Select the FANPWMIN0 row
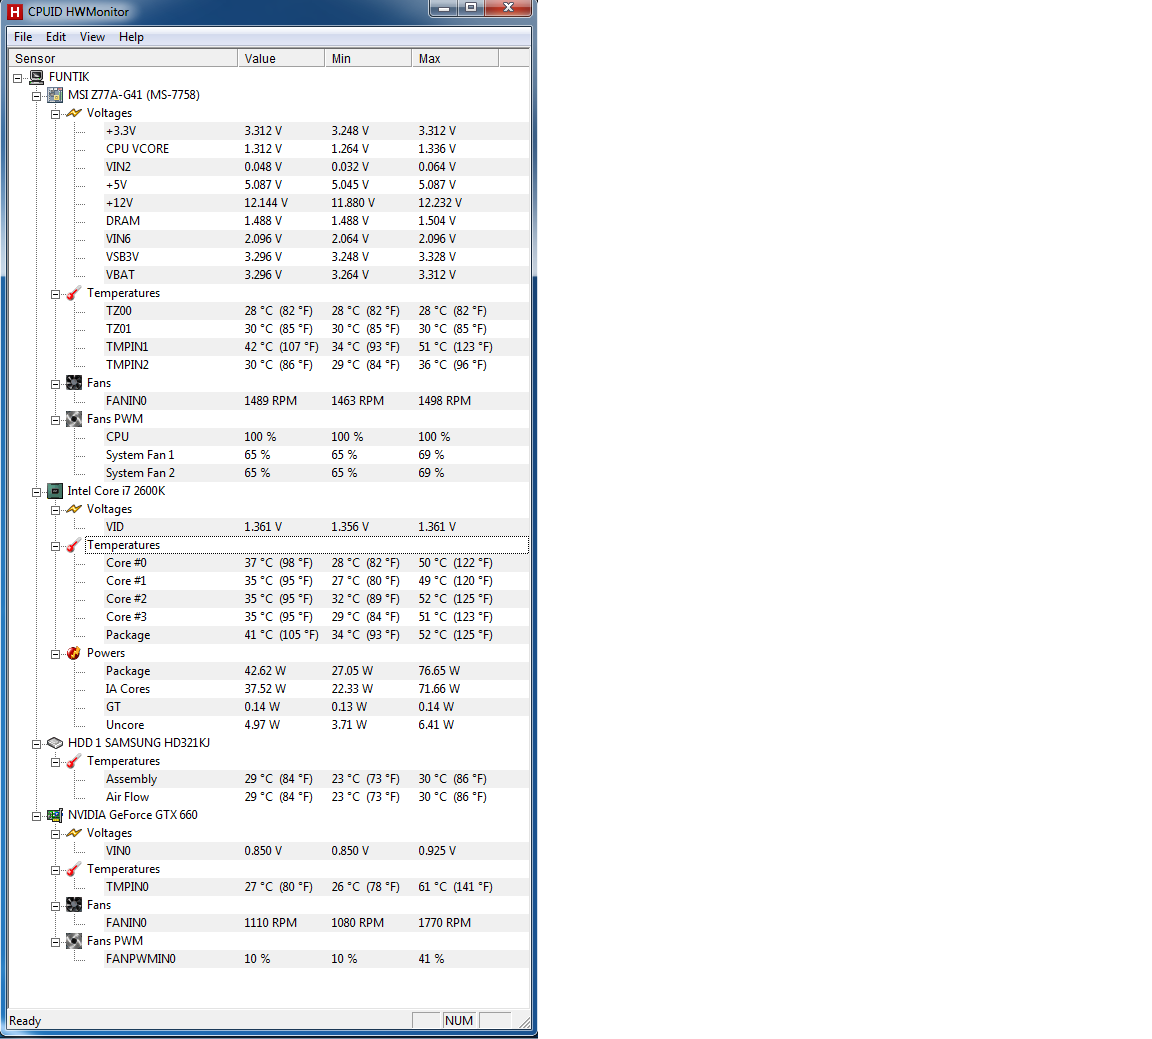This screenshot has height=1039, width=1152. [x=316, y=959]
